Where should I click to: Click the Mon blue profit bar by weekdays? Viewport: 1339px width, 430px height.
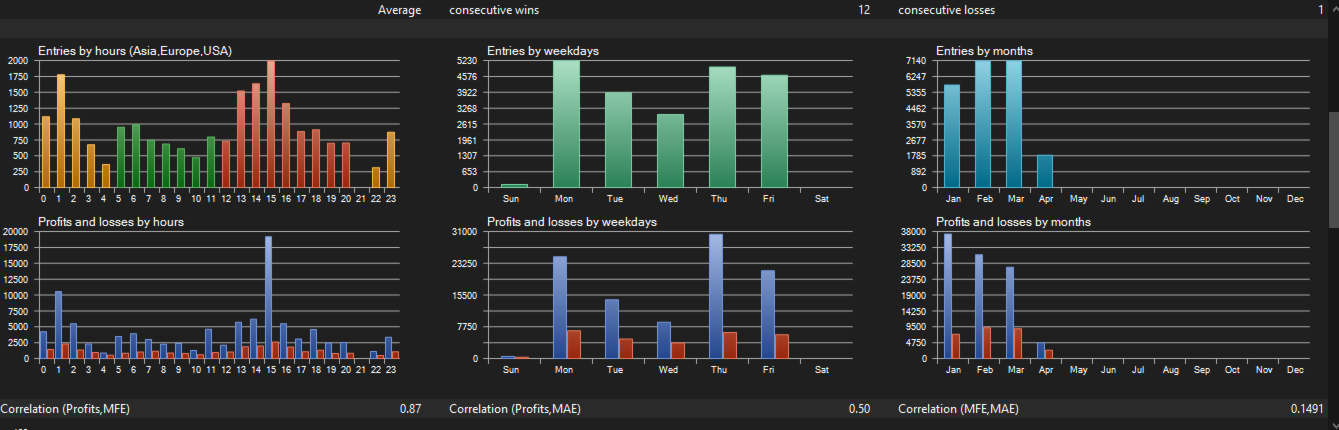pos(560,307)
